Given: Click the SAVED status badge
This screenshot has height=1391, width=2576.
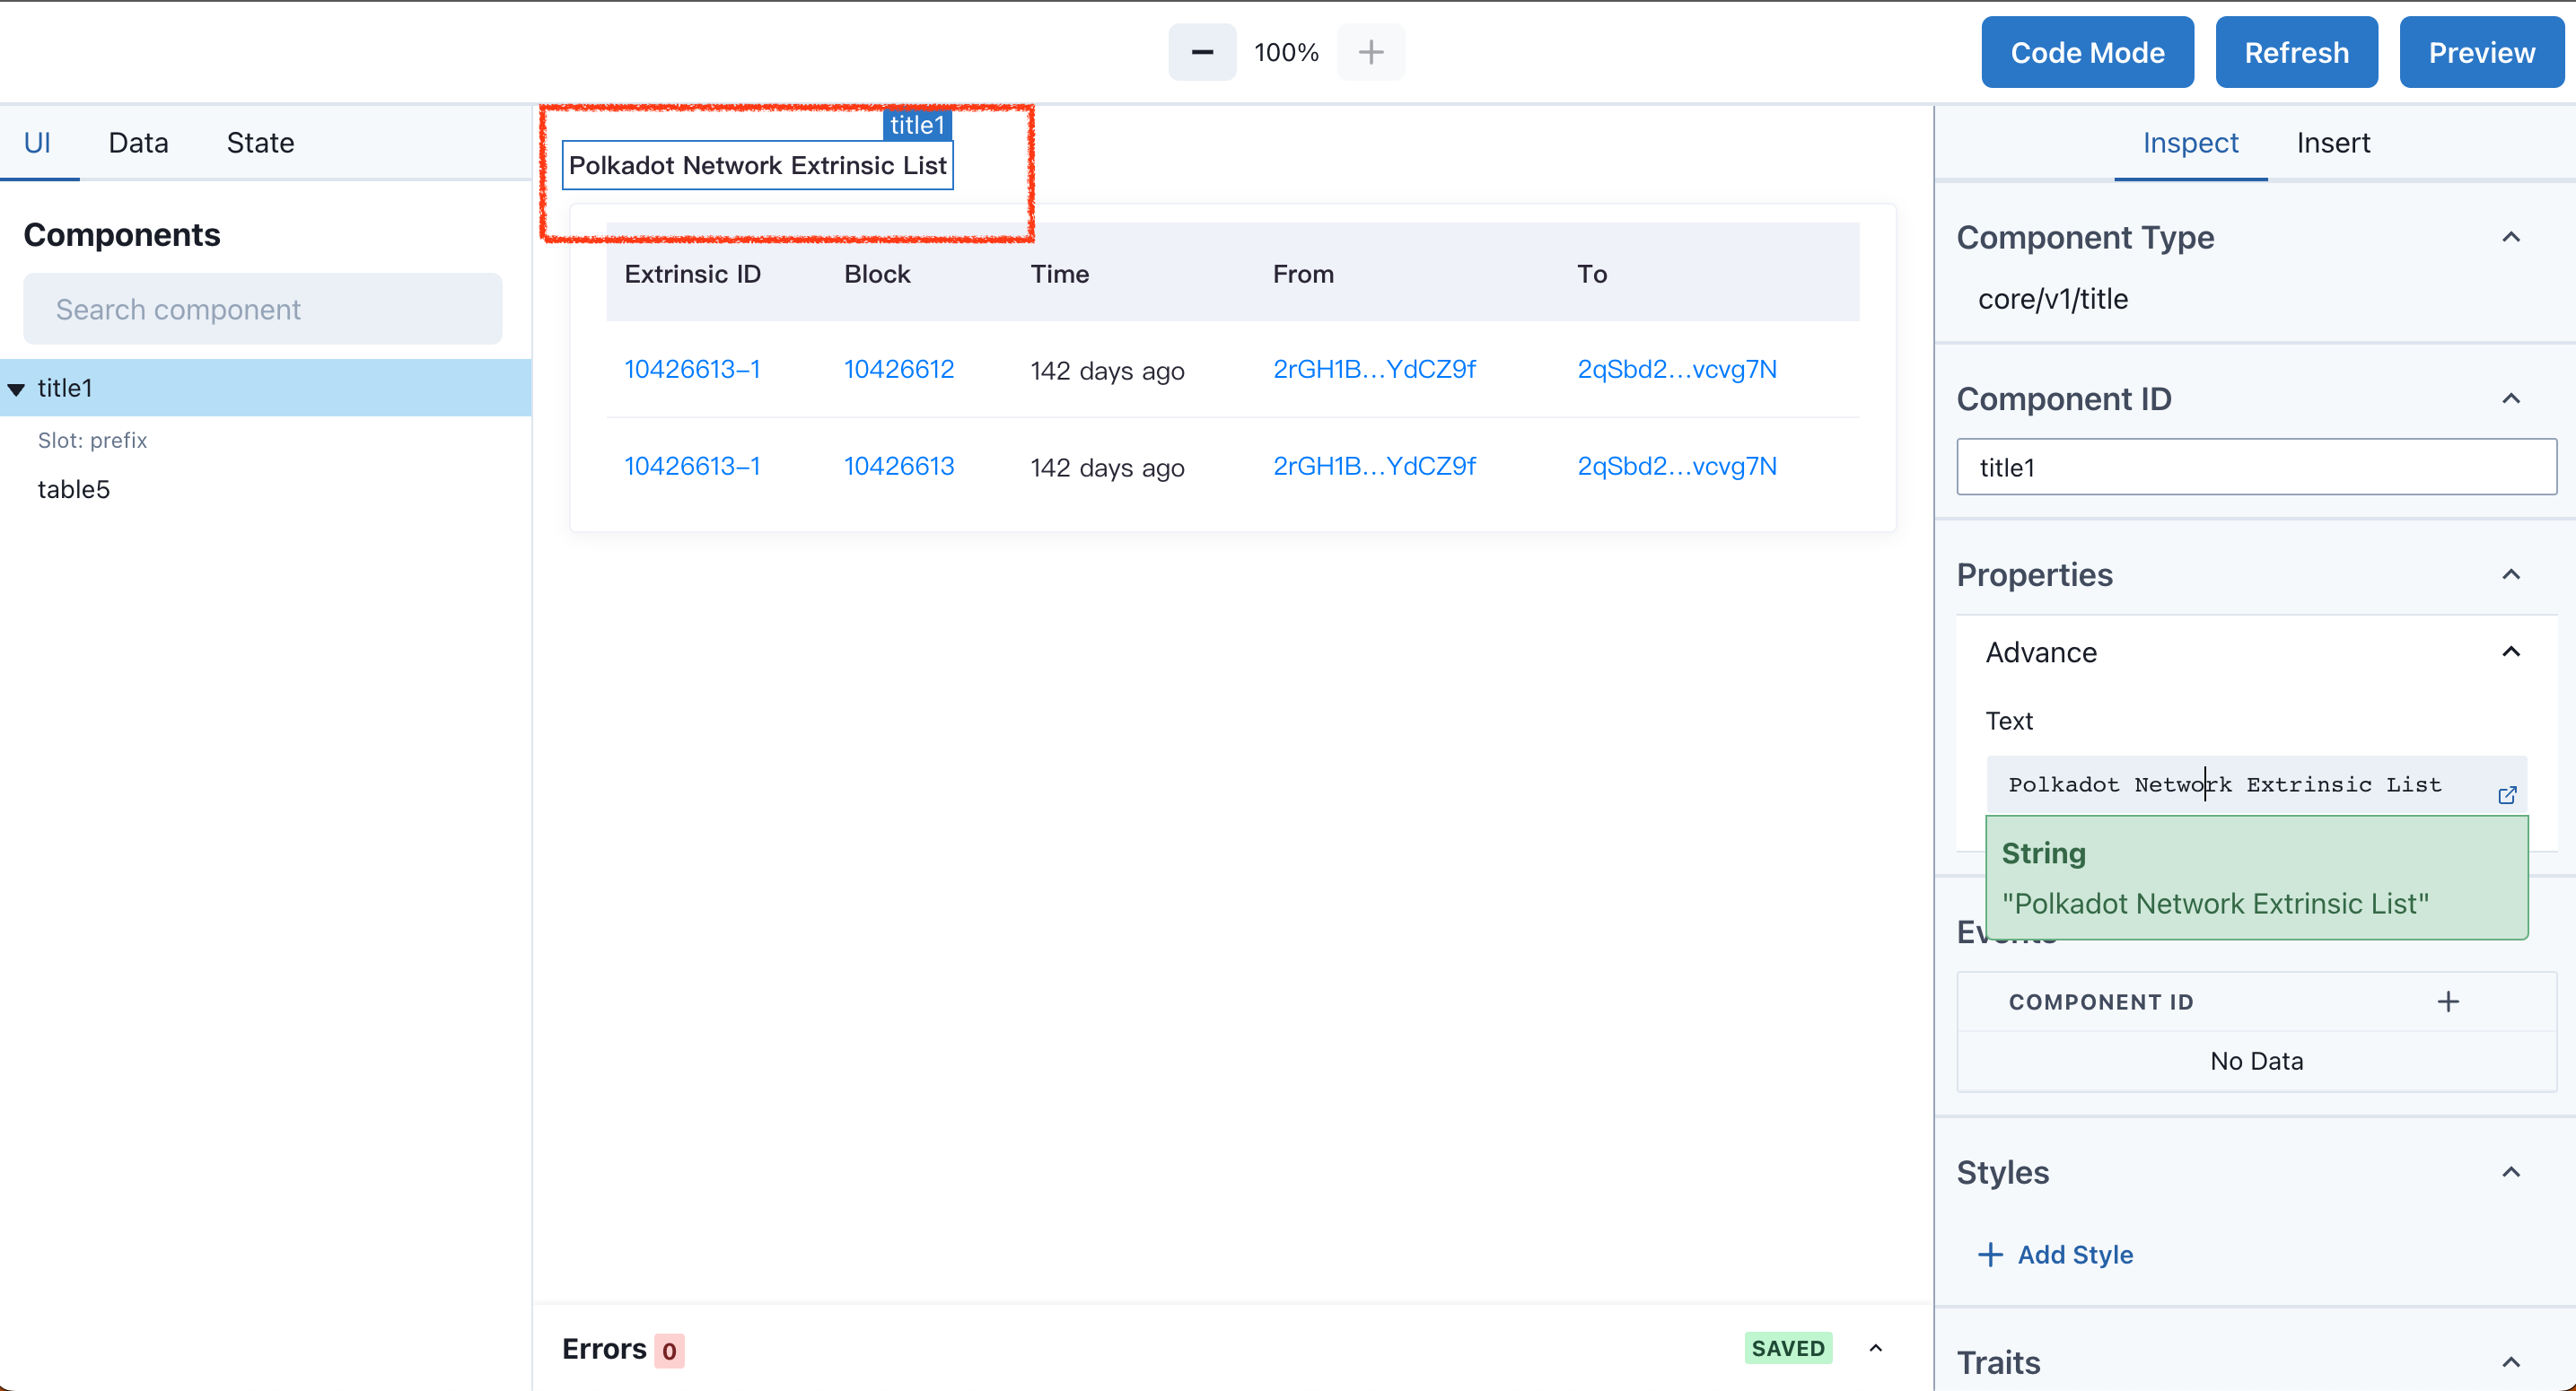Looking at the screenshot, I should pos(1788,1348).
